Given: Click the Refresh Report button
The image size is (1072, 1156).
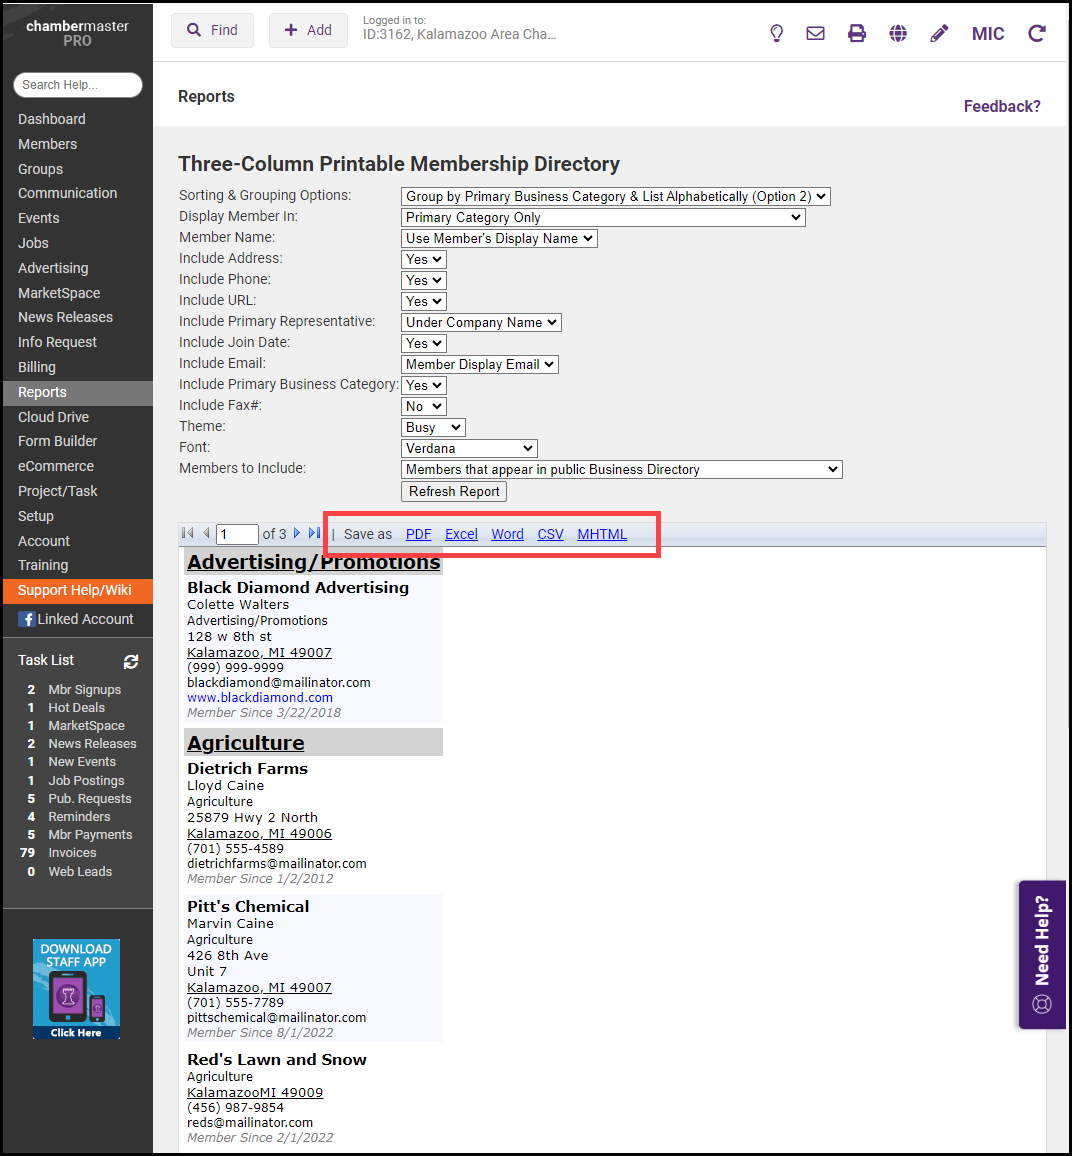Looking at the screenshot, I should (454, 492).
